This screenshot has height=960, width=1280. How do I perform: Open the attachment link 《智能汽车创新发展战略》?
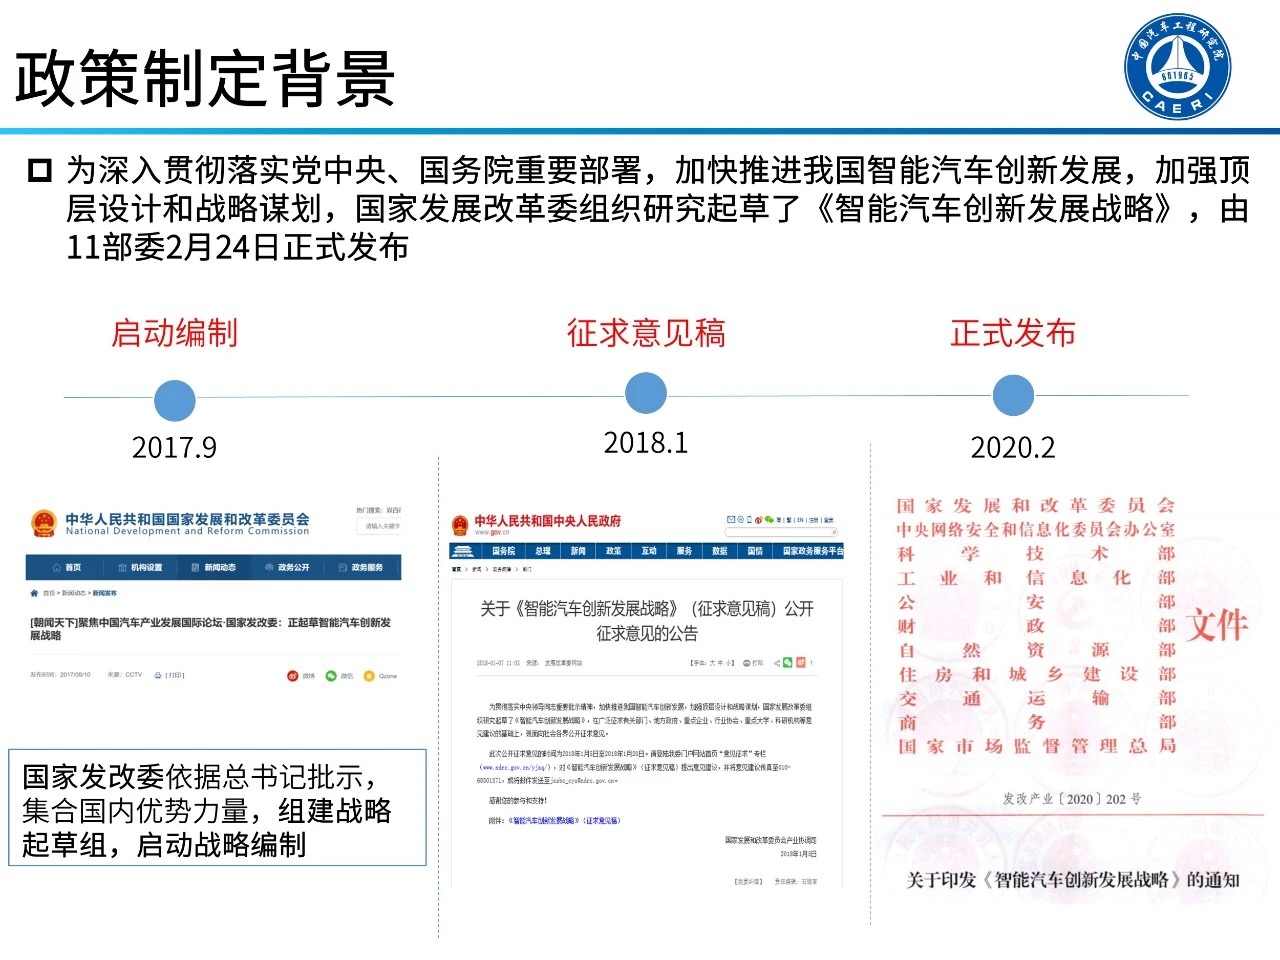(x=563, y=820)
